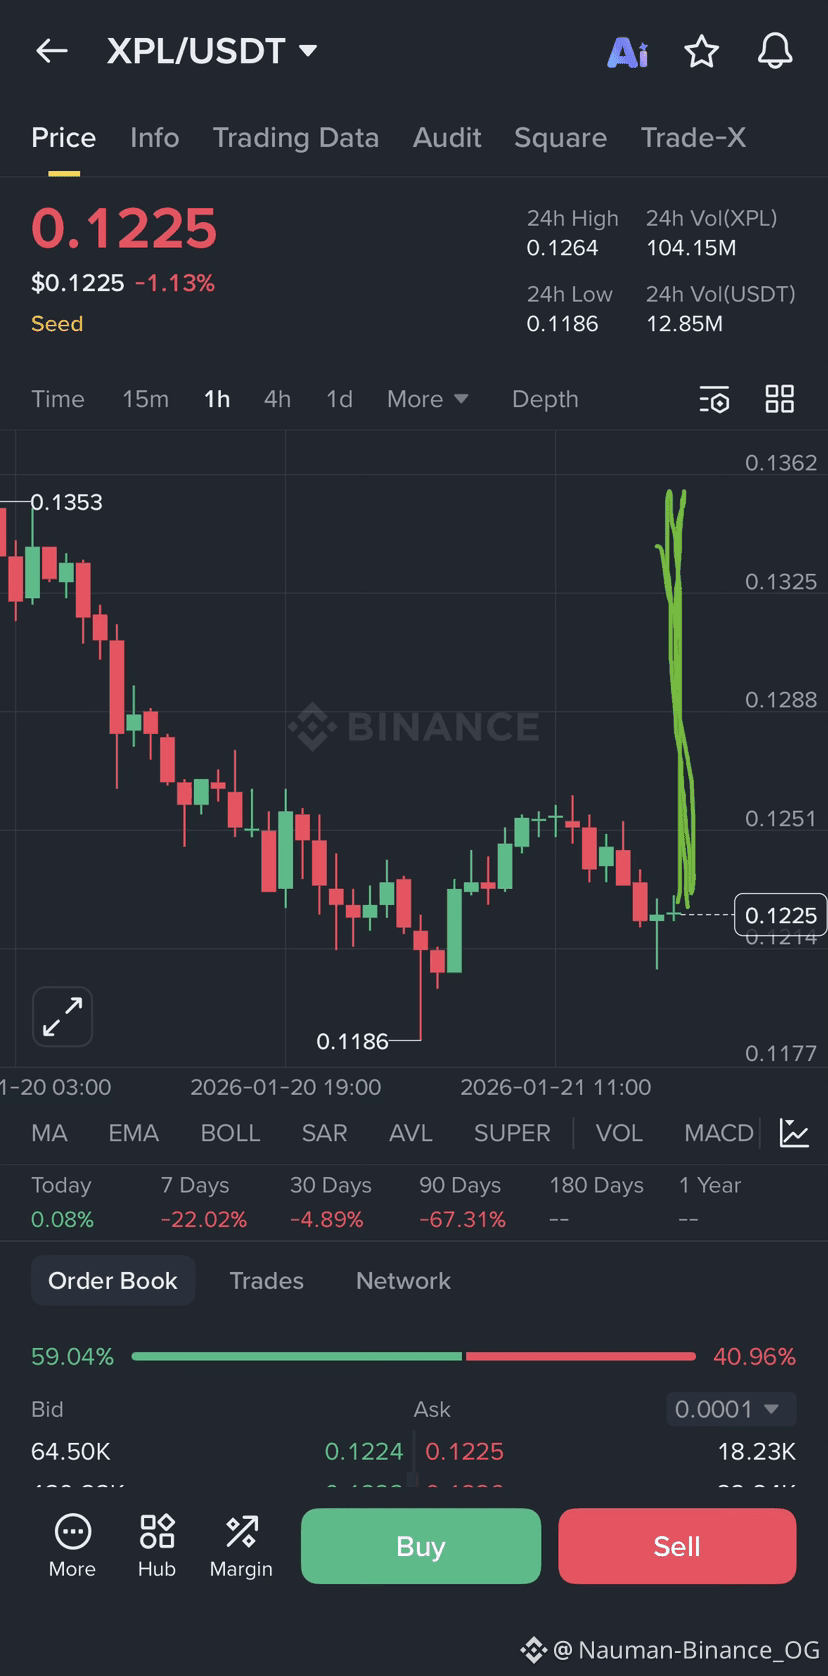Tap the back arrow icon

(52, 51)
